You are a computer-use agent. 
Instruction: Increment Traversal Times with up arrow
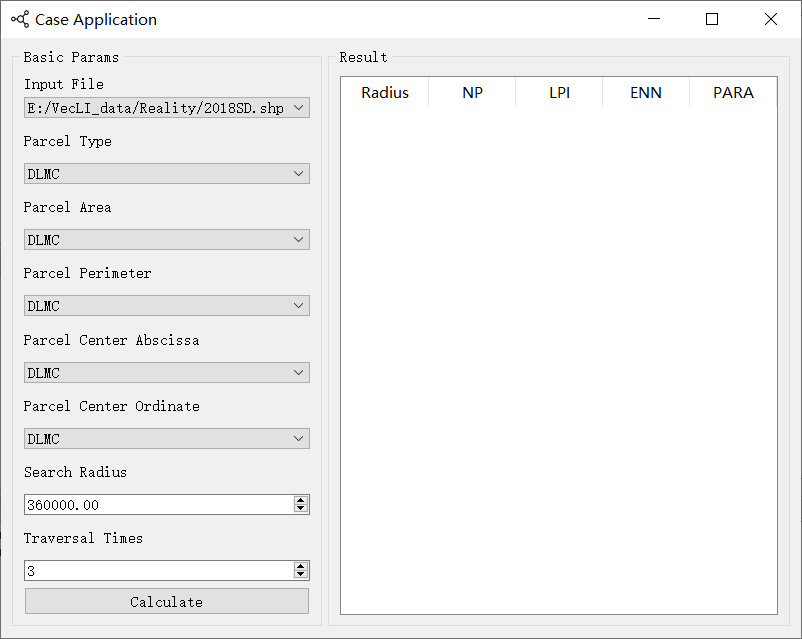pos(301,566)
